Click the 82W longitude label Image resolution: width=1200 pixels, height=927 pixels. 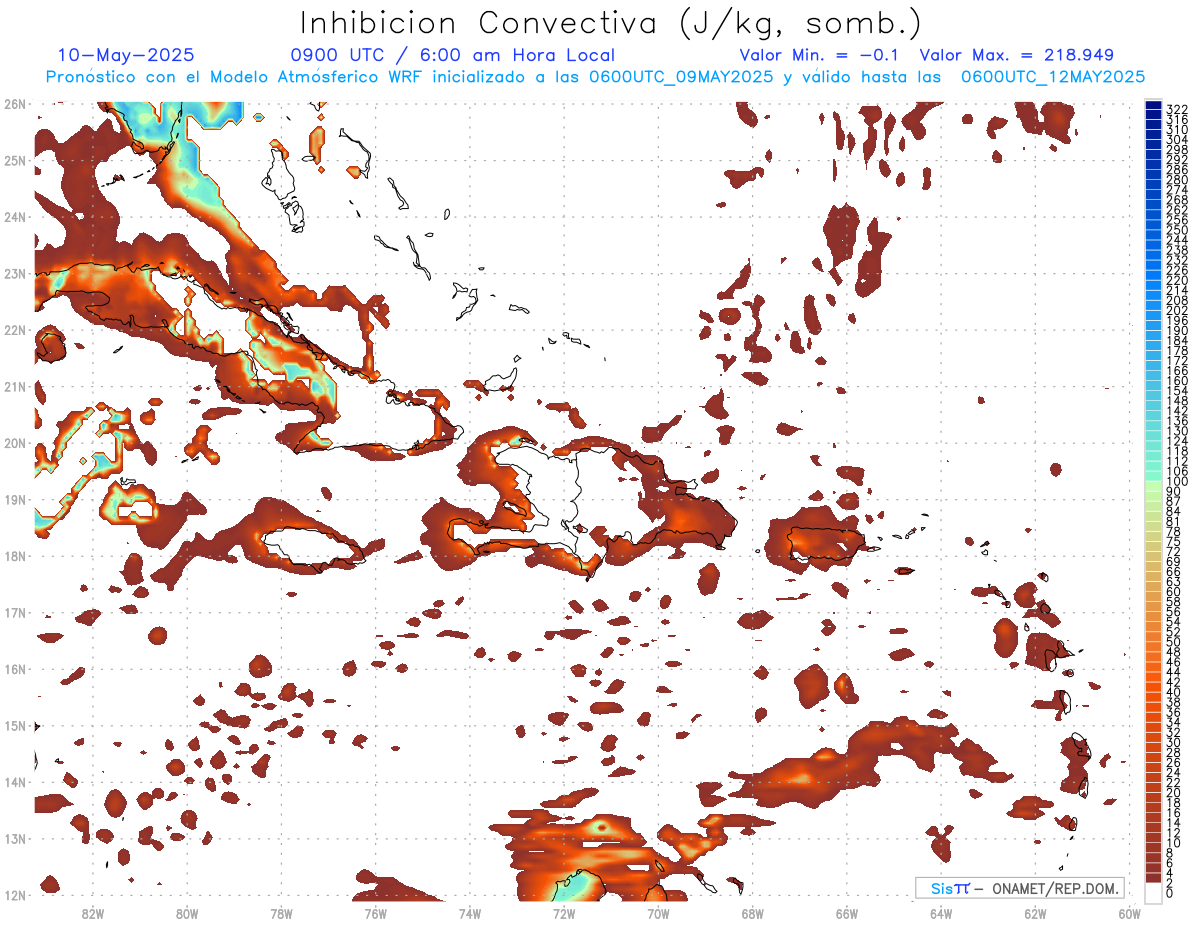93,913
